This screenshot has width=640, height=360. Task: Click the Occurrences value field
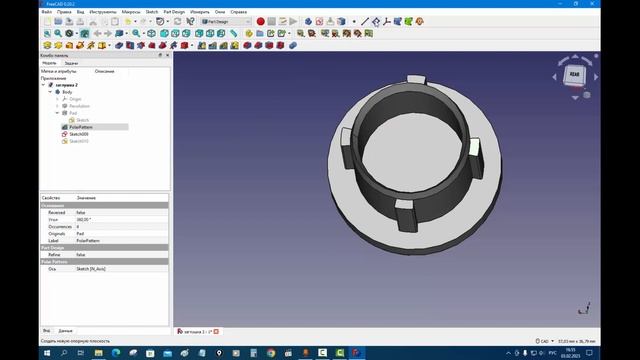(122, 227)
